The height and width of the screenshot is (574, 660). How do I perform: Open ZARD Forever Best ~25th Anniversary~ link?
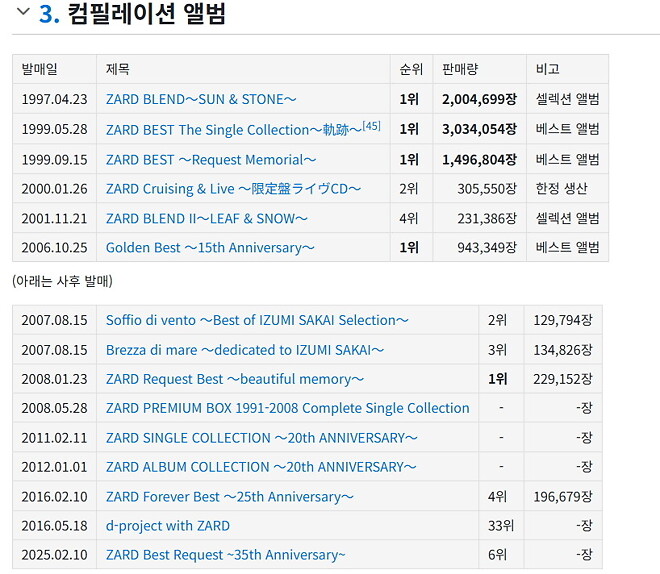coord(230,497)
